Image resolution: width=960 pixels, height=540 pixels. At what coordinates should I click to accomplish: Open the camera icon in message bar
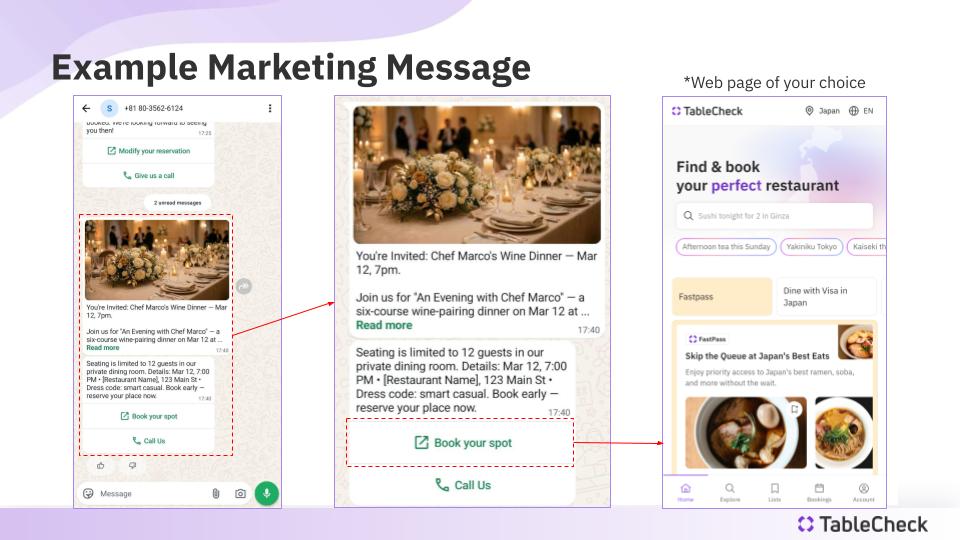(241, 493)
